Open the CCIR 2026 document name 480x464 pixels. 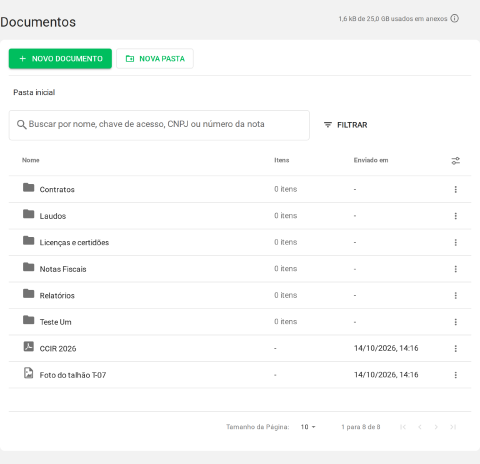pos(58,349)
